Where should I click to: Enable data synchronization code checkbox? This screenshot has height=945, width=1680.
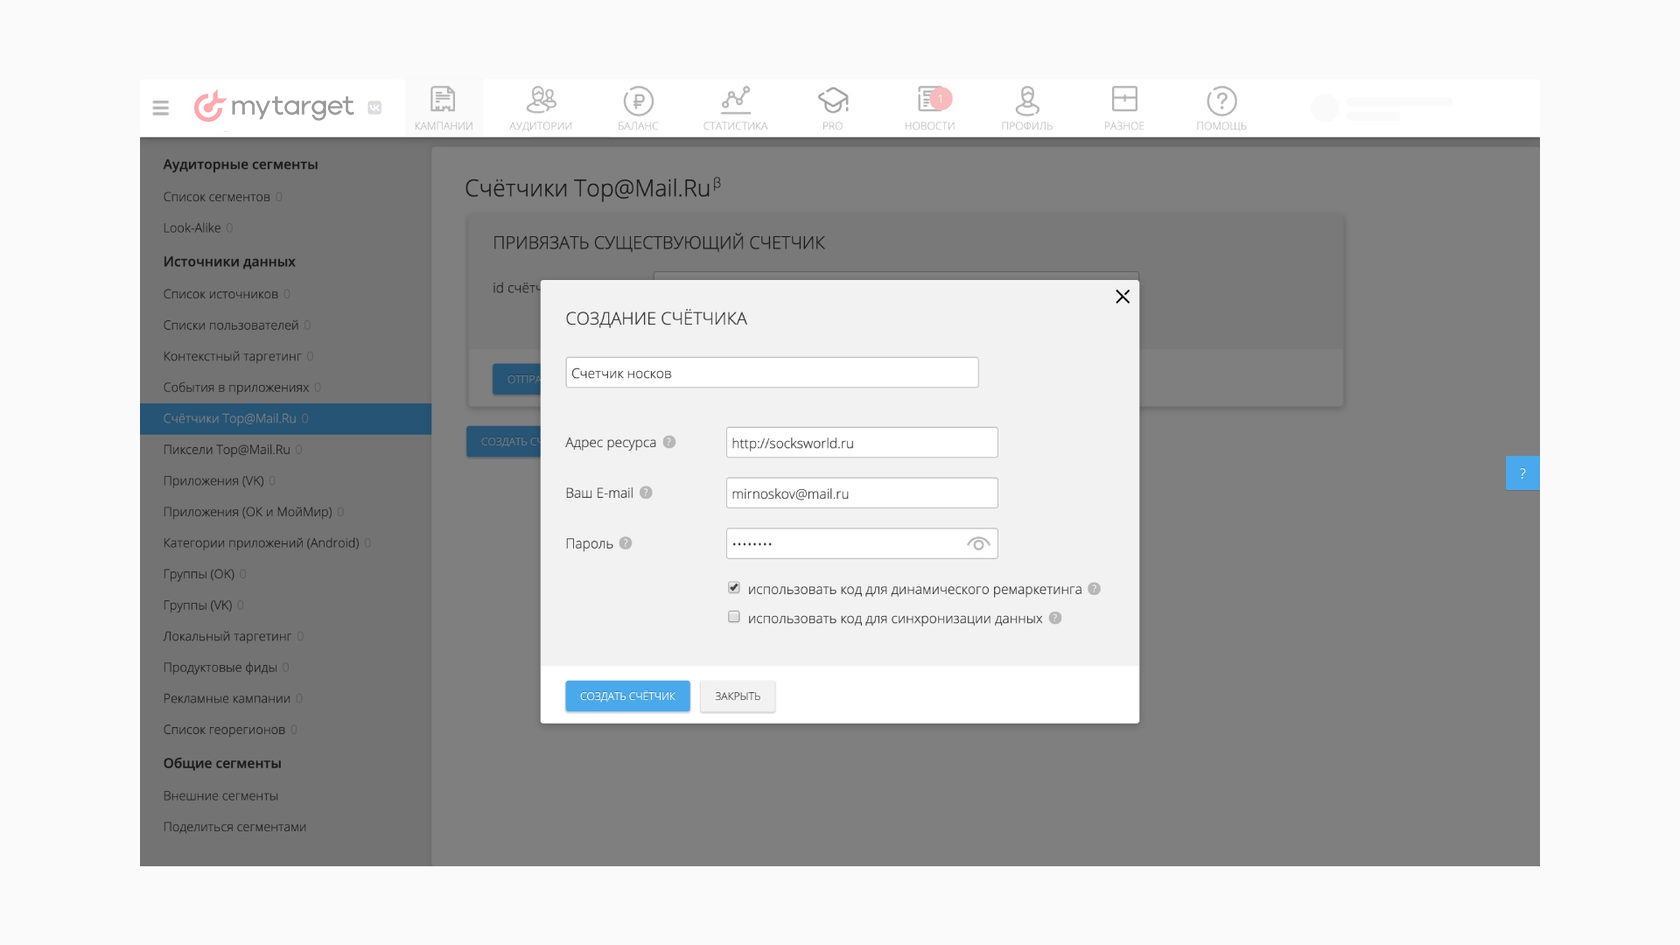tap(734, 617)
